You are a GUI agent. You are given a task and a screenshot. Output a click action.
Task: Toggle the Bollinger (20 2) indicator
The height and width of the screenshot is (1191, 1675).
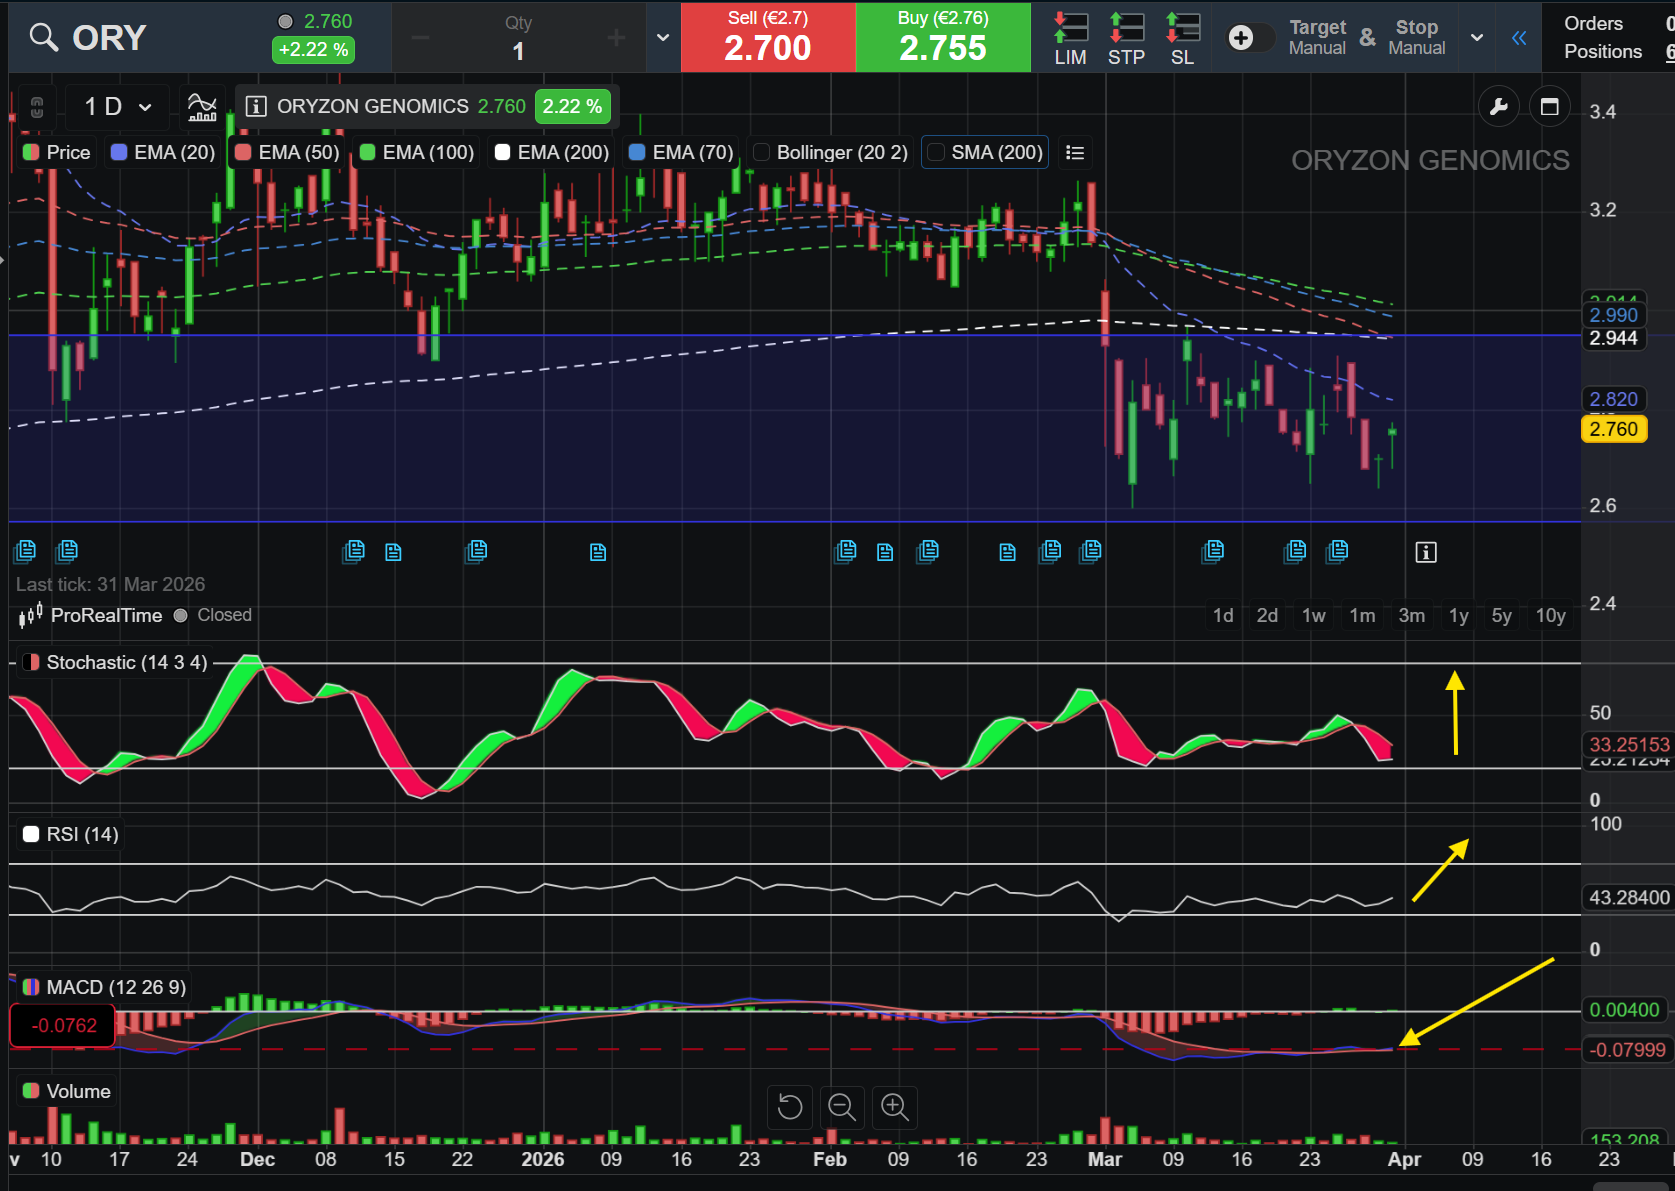(831, 152)
